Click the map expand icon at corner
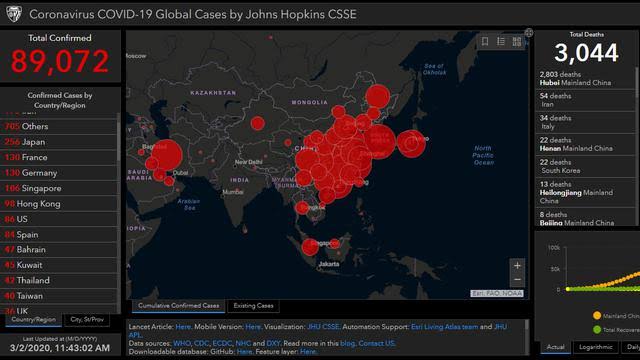640x360 pixels. 529,33
